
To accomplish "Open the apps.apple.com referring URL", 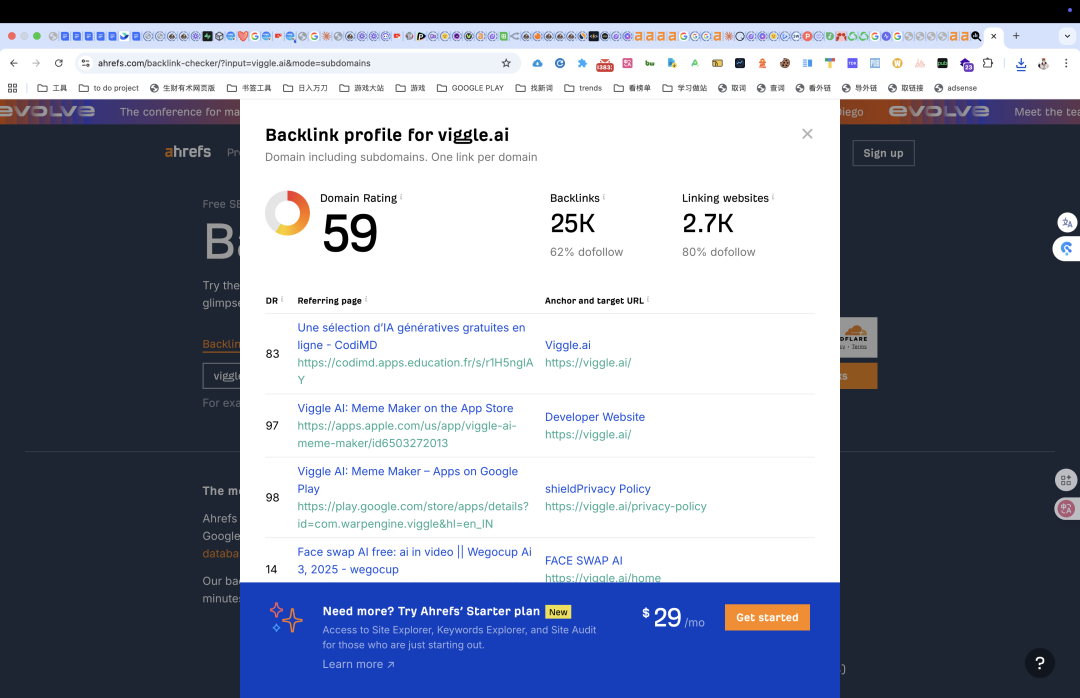I will point(407,434).
